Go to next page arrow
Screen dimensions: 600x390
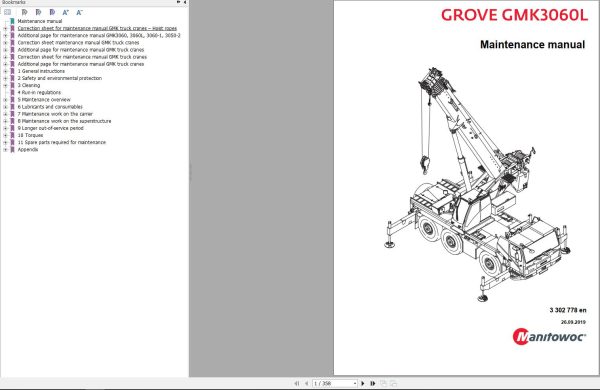pos(363,383)
